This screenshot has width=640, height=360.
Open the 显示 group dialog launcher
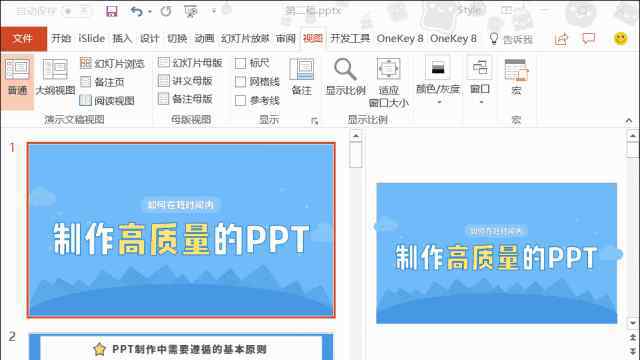click(314, 121)
